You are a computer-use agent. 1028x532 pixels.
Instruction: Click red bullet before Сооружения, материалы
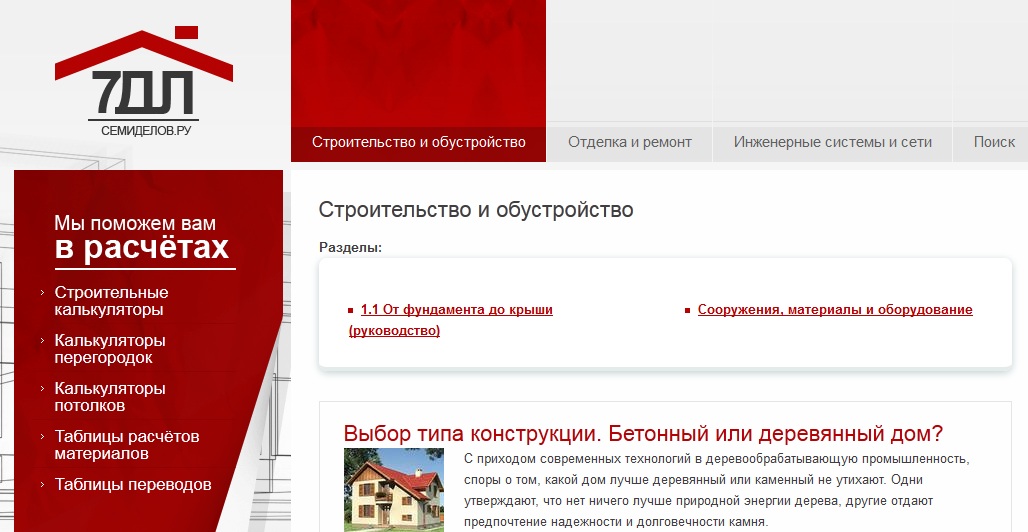coord(687,311)
